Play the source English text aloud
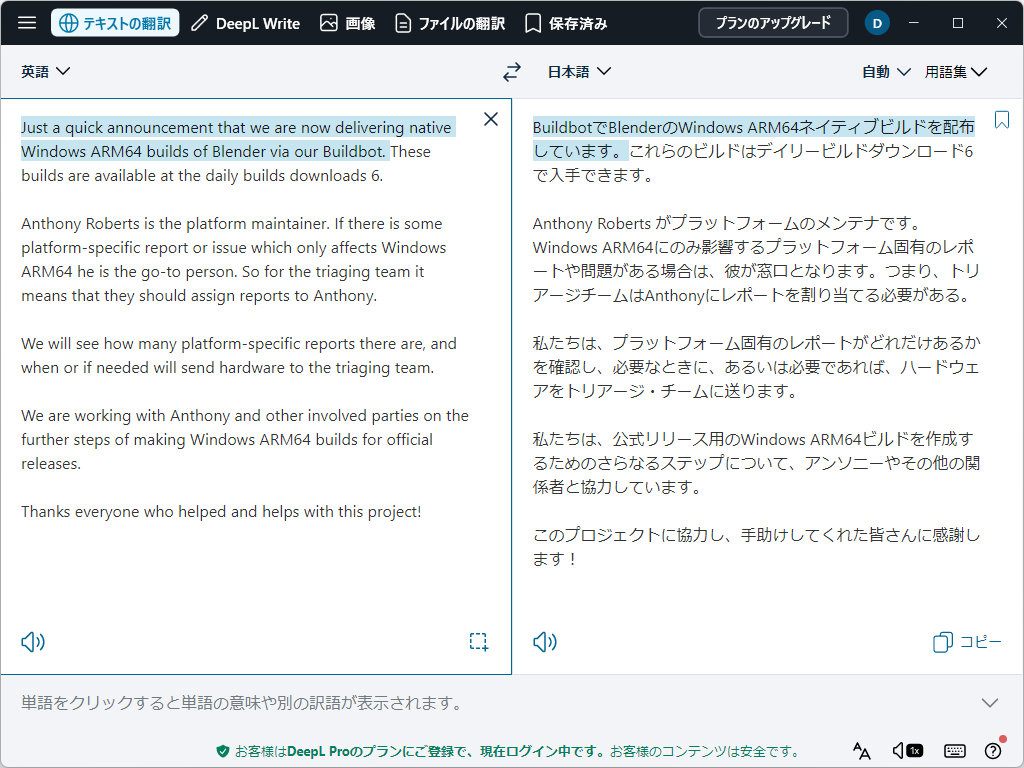The width and height of the screenshot is (1024, 768). tap(32, 641)
